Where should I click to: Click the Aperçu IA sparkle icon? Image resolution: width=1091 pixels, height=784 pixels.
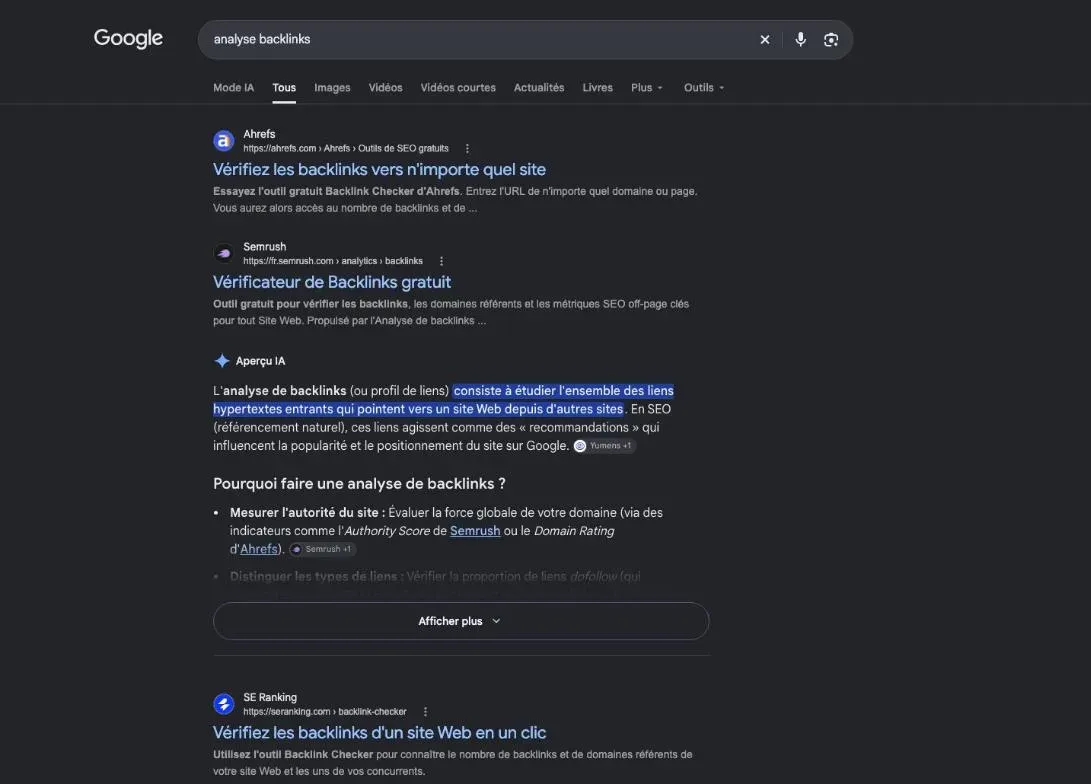(221, 361)
